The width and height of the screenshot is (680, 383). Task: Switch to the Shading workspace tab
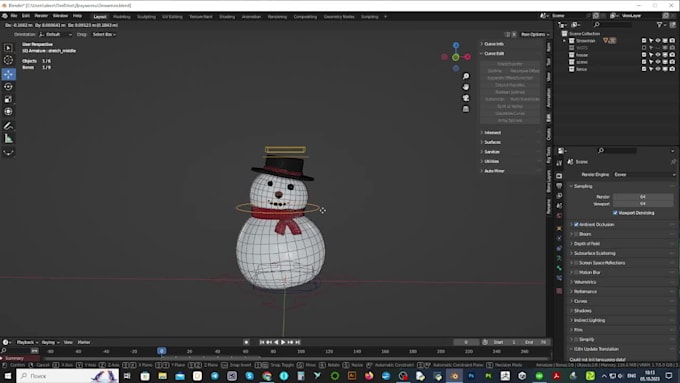227,17
